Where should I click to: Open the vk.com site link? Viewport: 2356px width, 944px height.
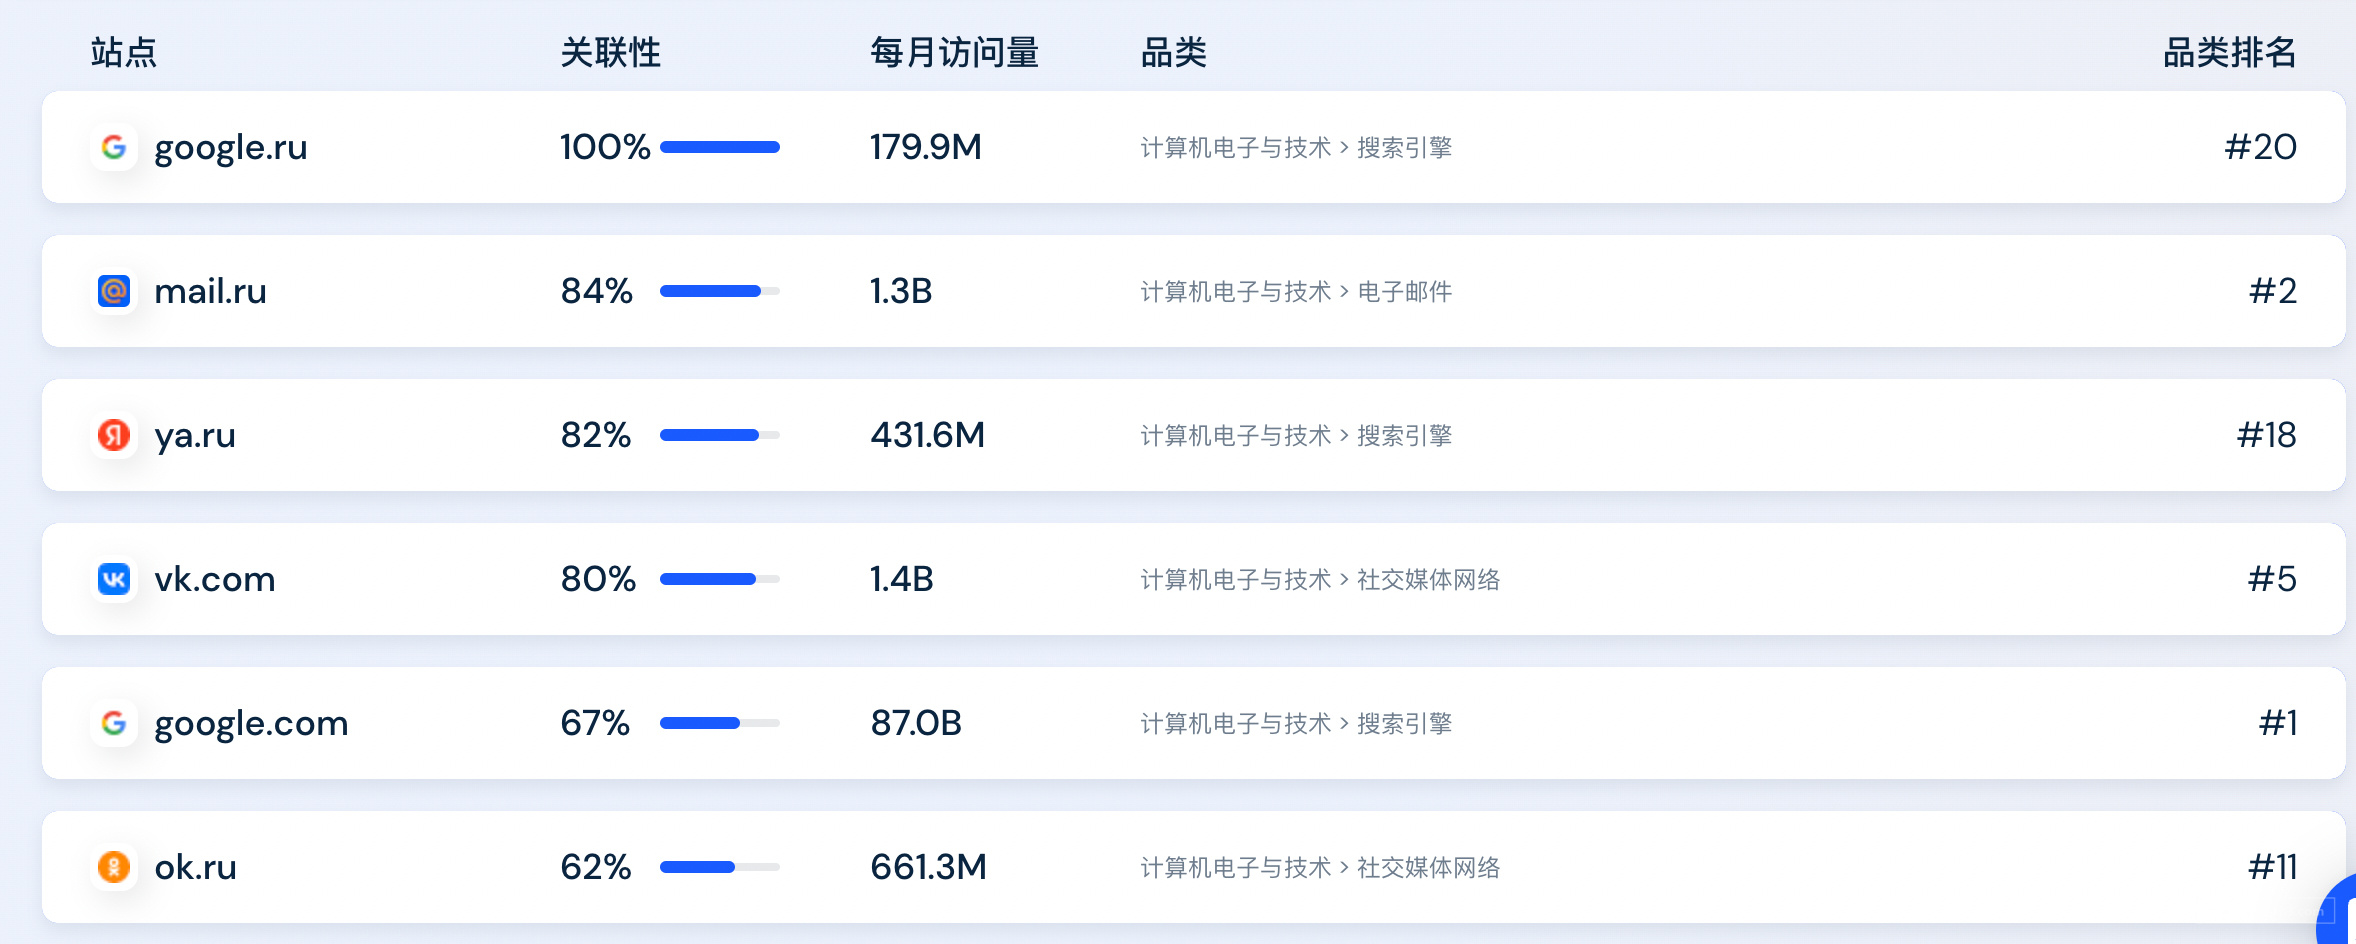(x=215, y=579)
